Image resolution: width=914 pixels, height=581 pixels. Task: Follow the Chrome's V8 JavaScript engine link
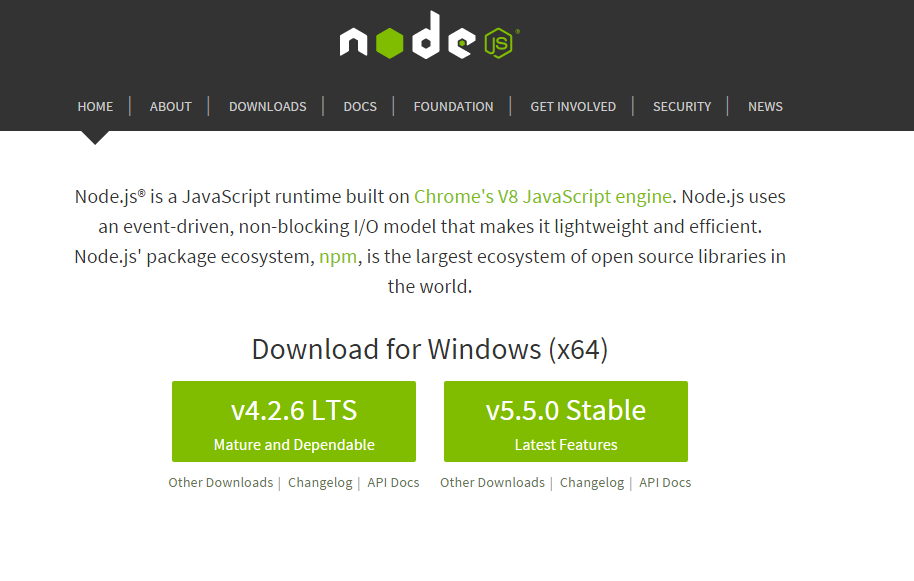click(x=543, y=196)
